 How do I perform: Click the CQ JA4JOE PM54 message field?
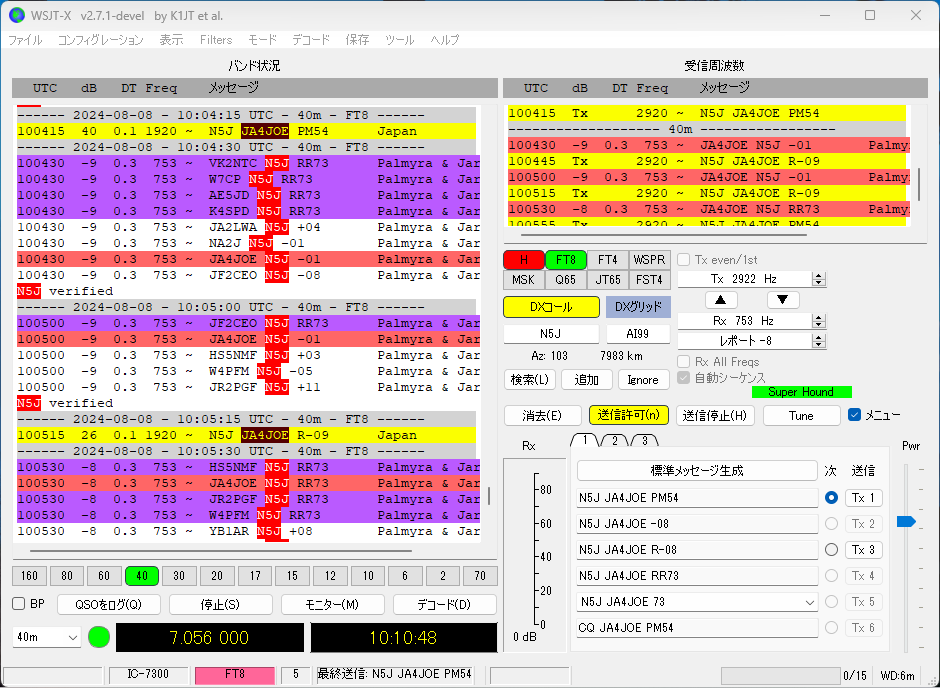[x=697, y=628]
